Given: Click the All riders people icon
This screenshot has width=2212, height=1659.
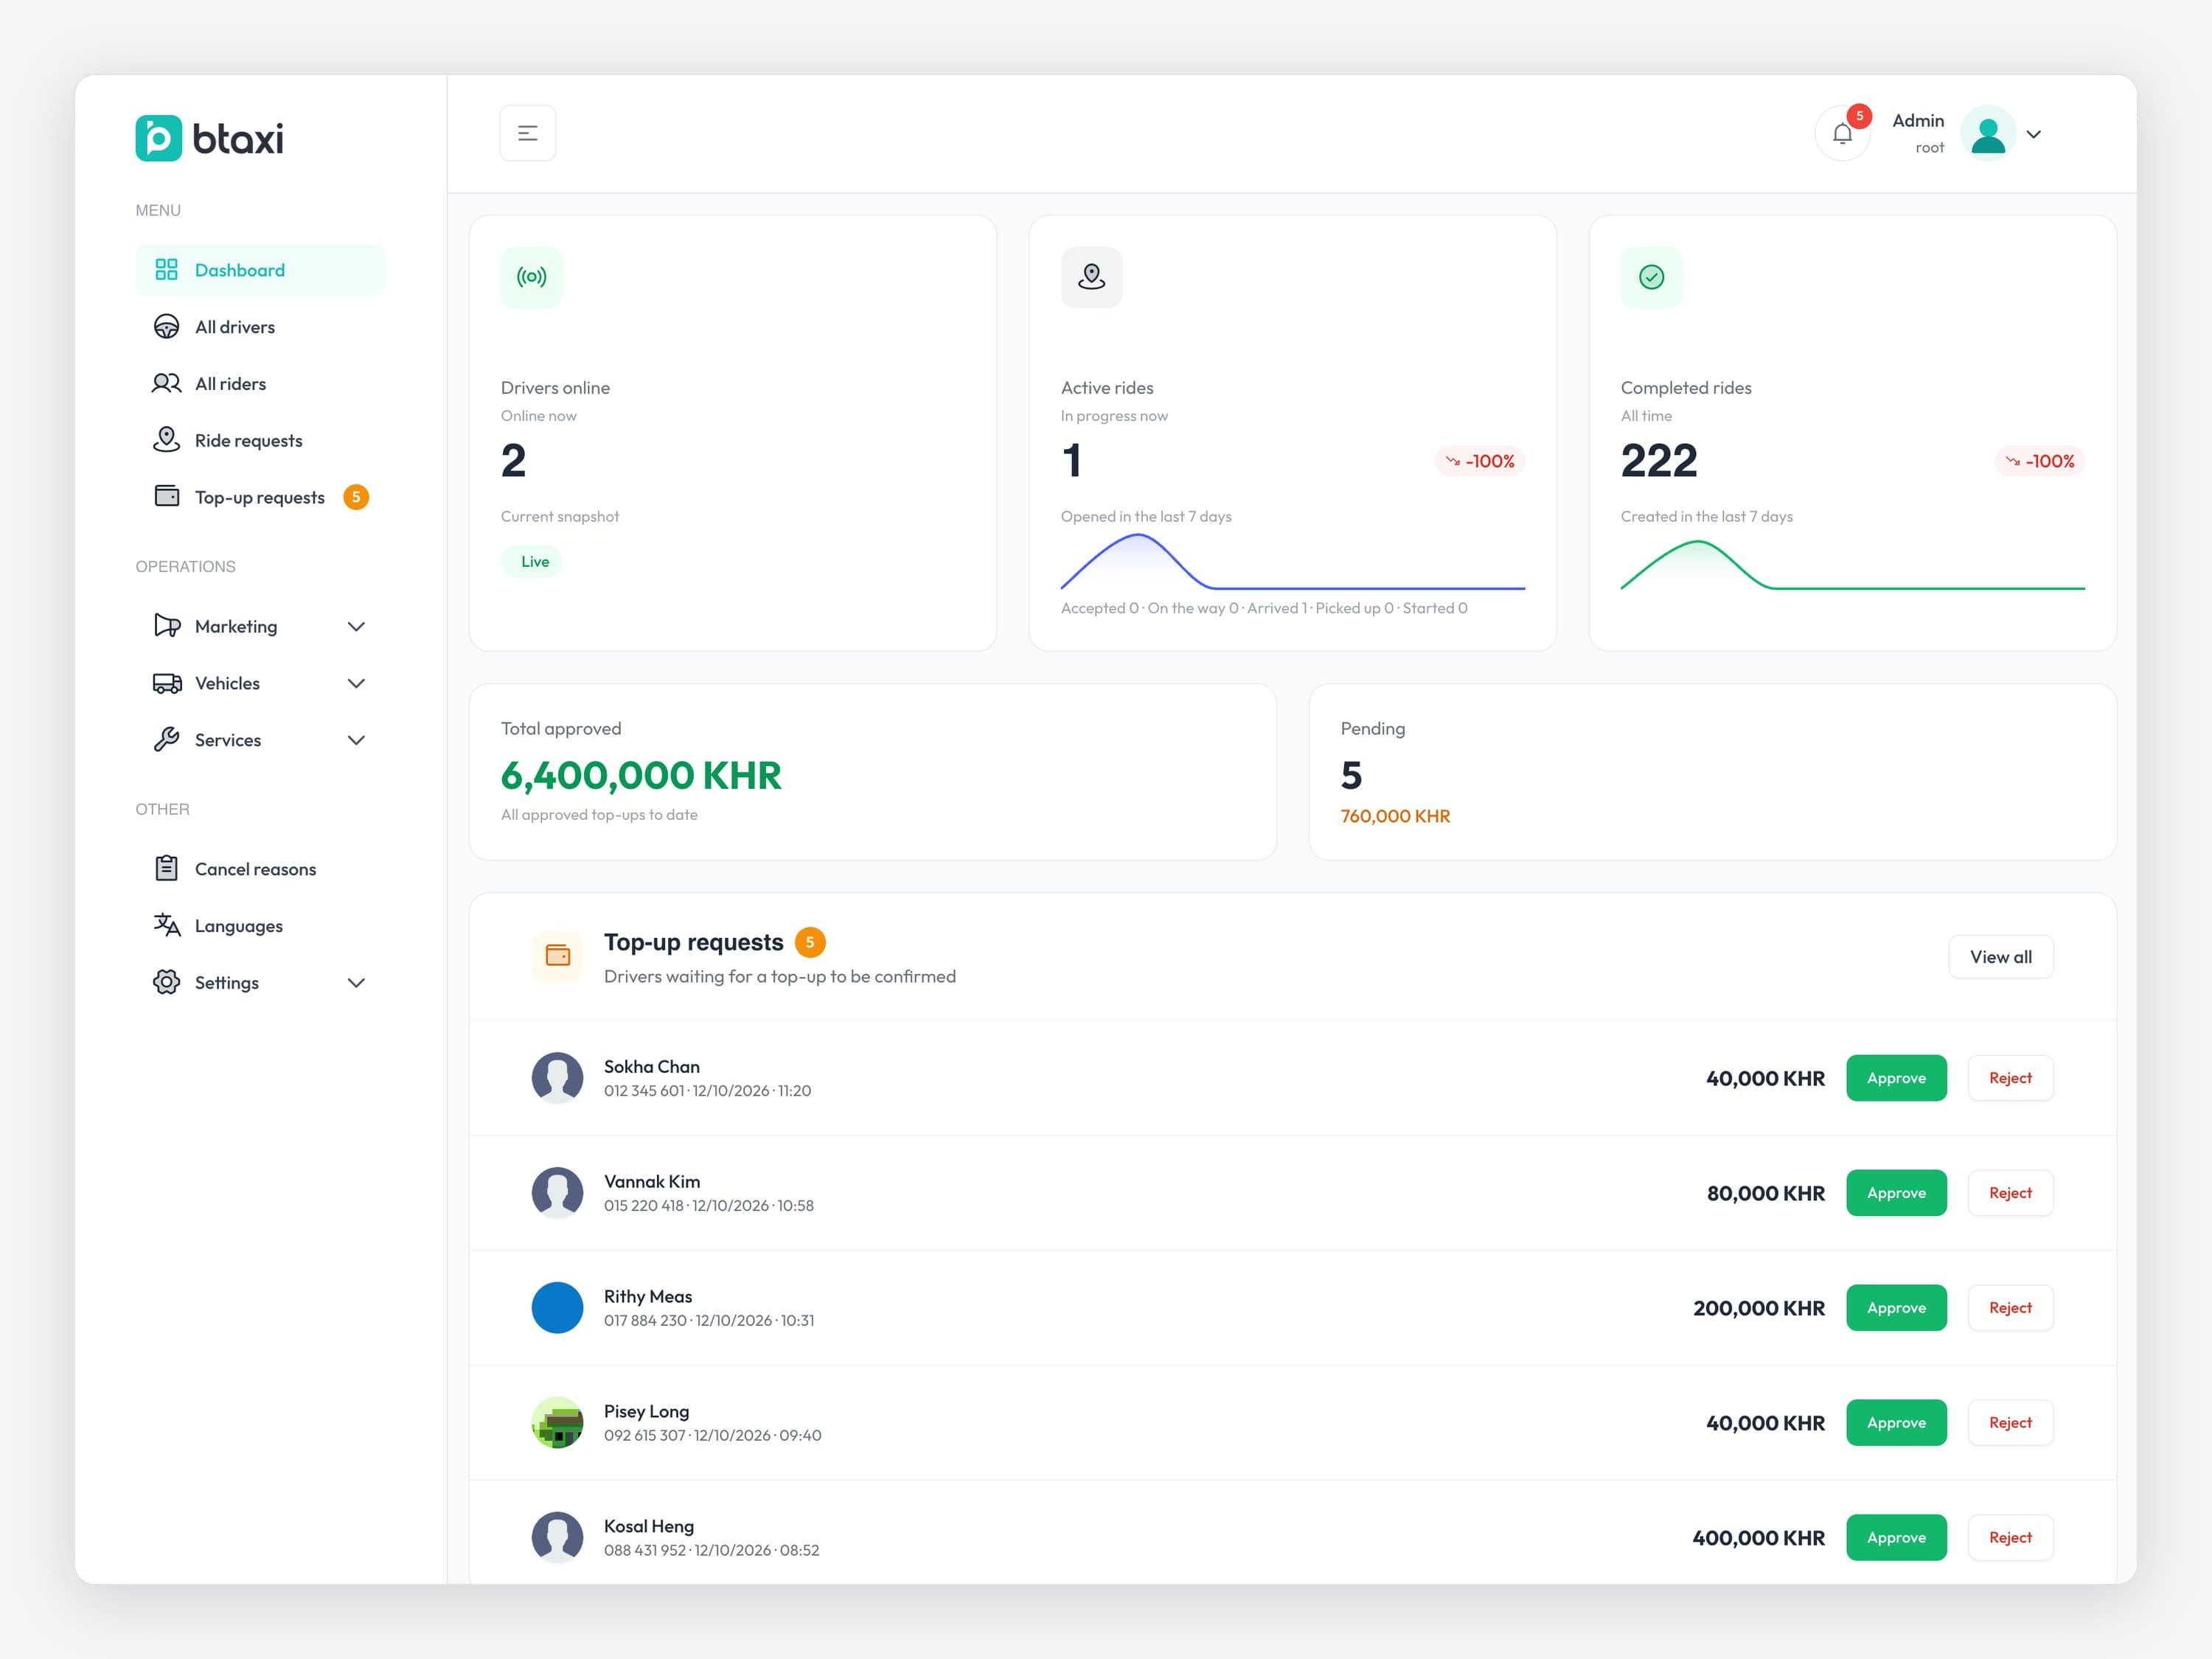Looking at the screenshot, I should (x=167, y=384).
